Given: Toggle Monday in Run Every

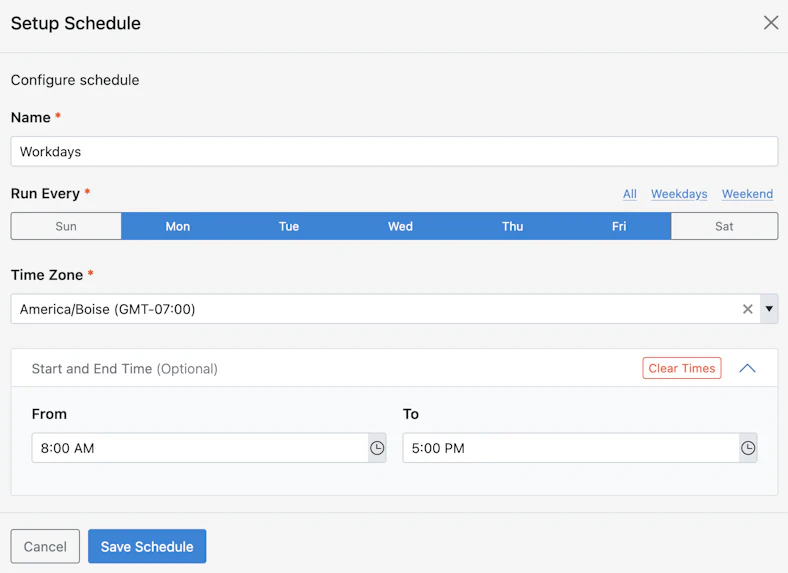Looking at the screenshot, I should (177, 226).
